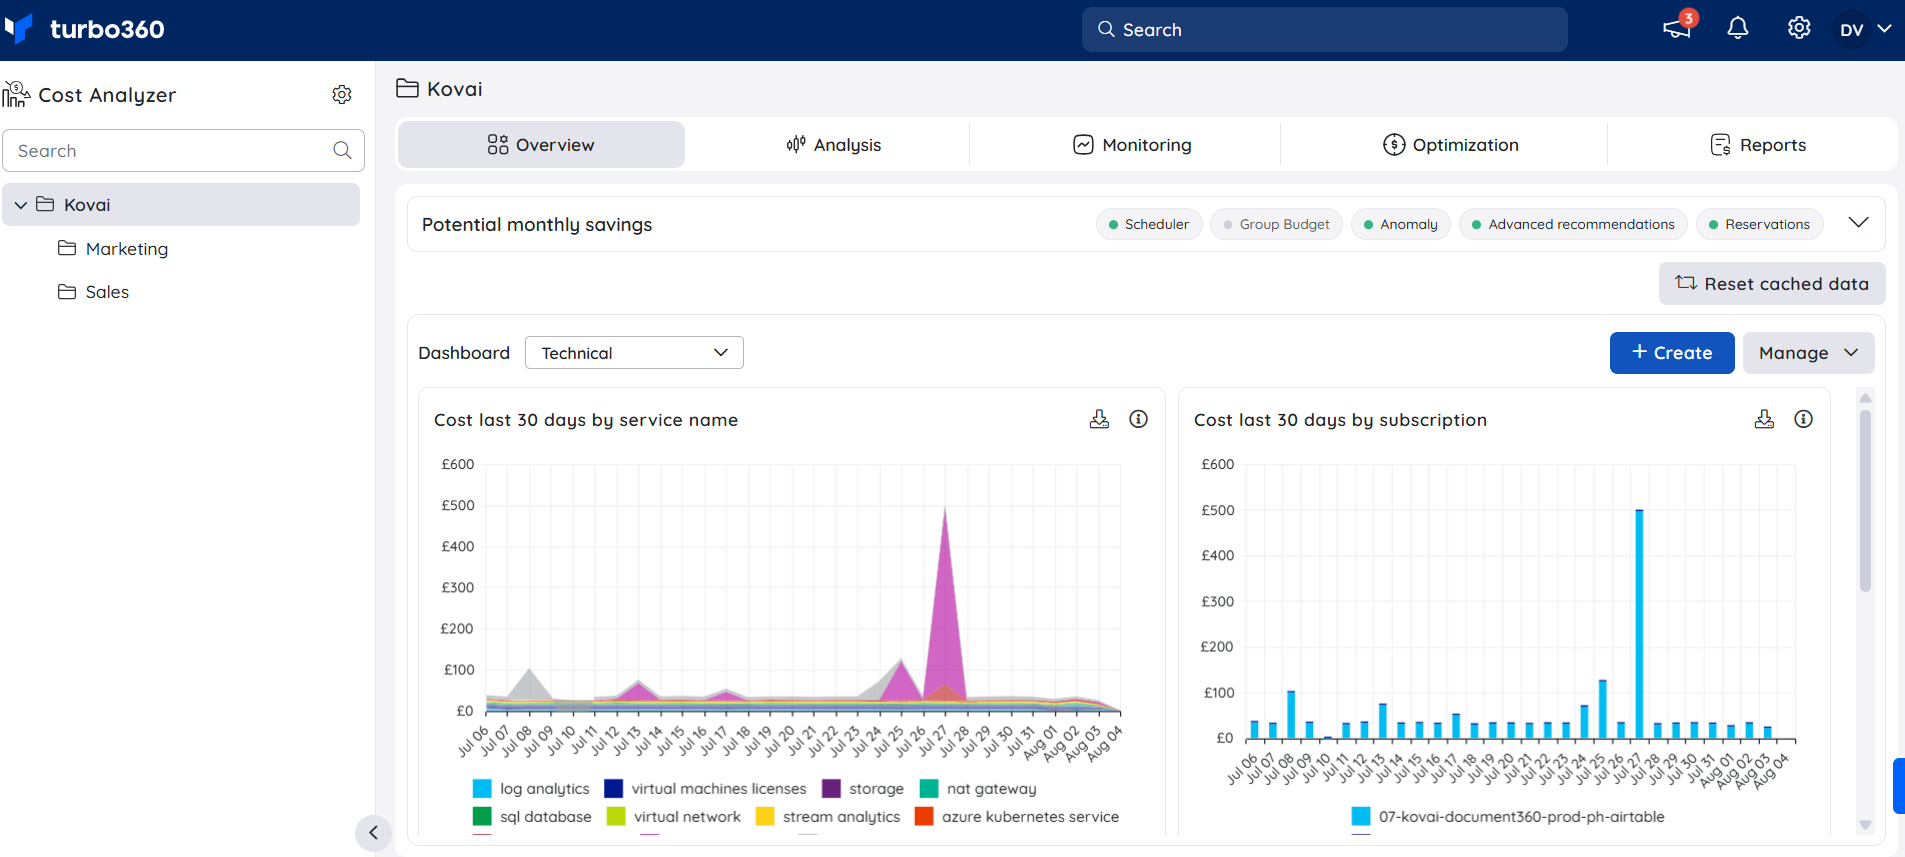Show info for service name chart
The width and height of the screenshot is (1905, 857).
[x=1138, y=420]
